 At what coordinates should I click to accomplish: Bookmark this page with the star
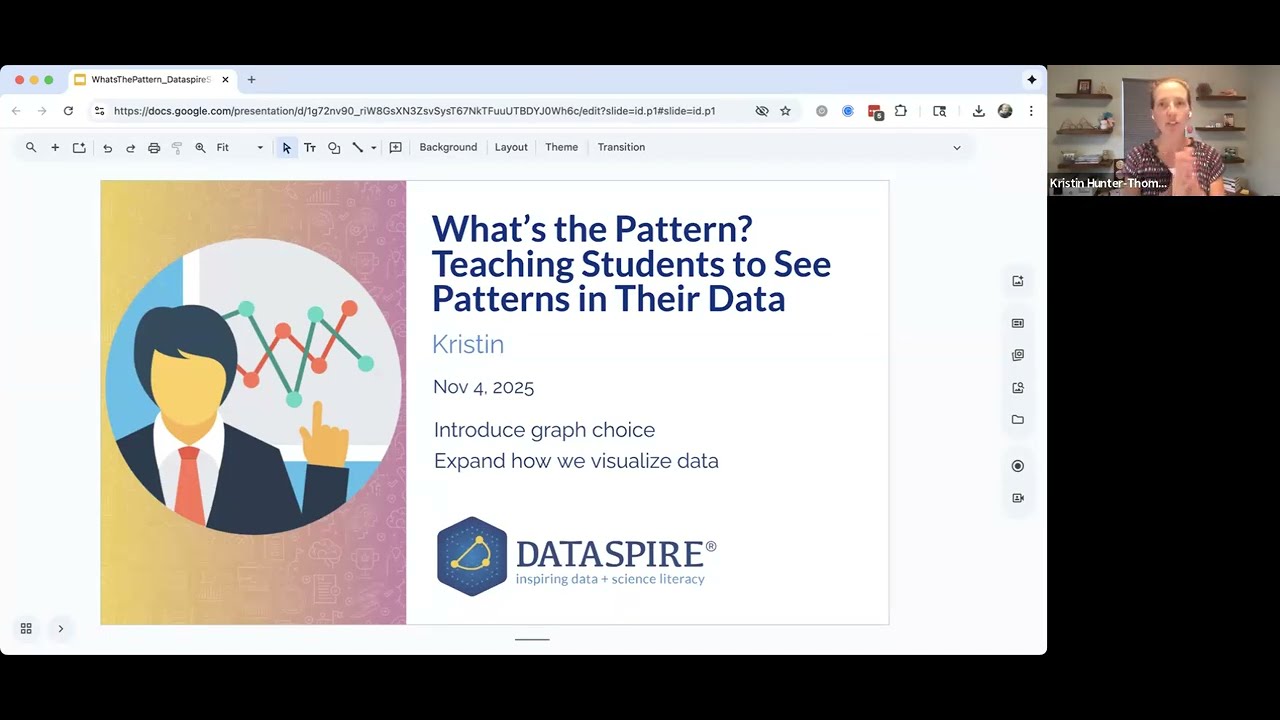tap(786, 111)
